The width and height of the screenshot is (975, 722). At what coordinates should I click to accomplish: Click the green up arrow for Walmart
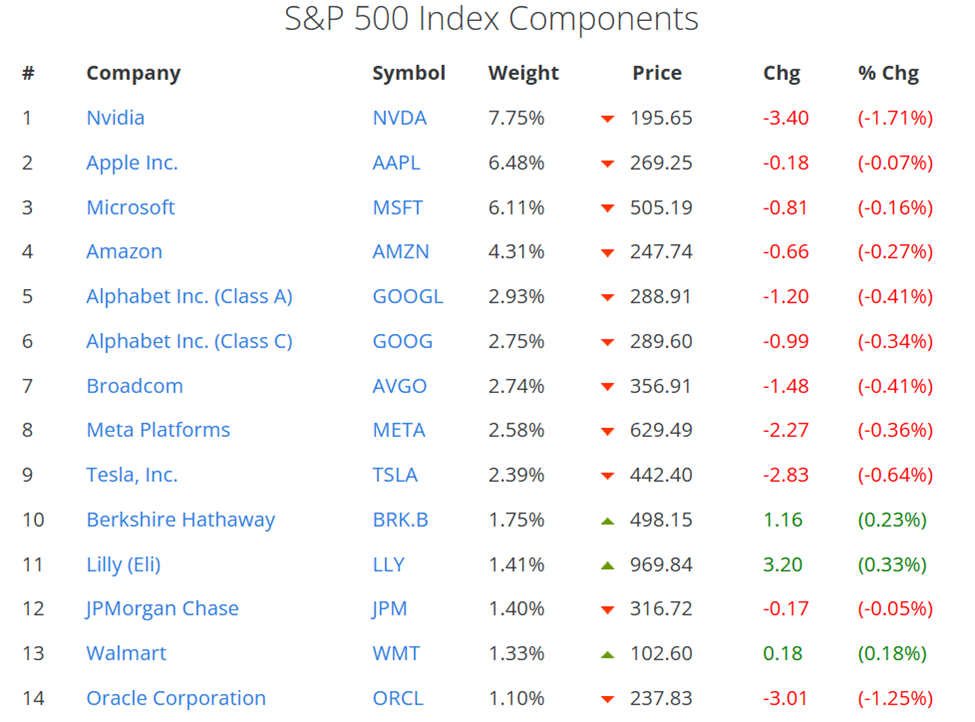607,654
